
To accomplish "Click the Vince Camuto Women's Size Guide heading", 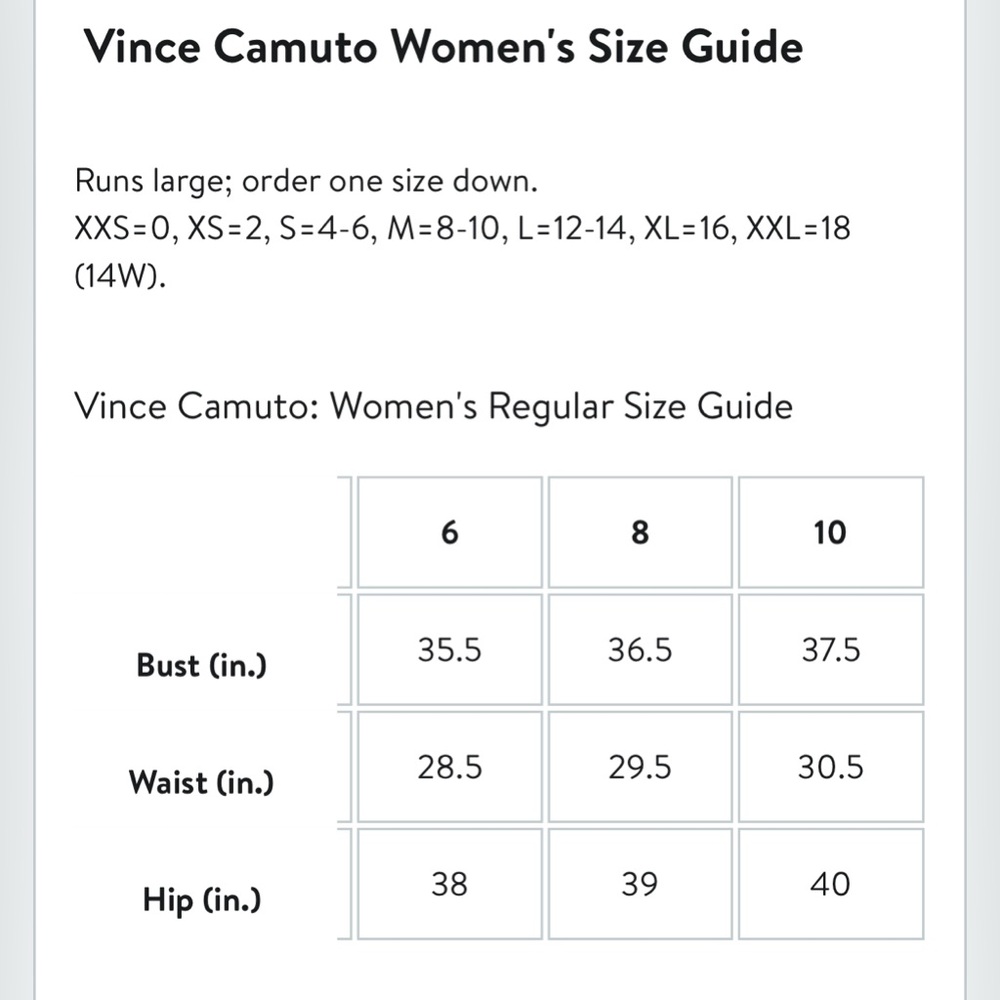I will [x=443, y=47].
